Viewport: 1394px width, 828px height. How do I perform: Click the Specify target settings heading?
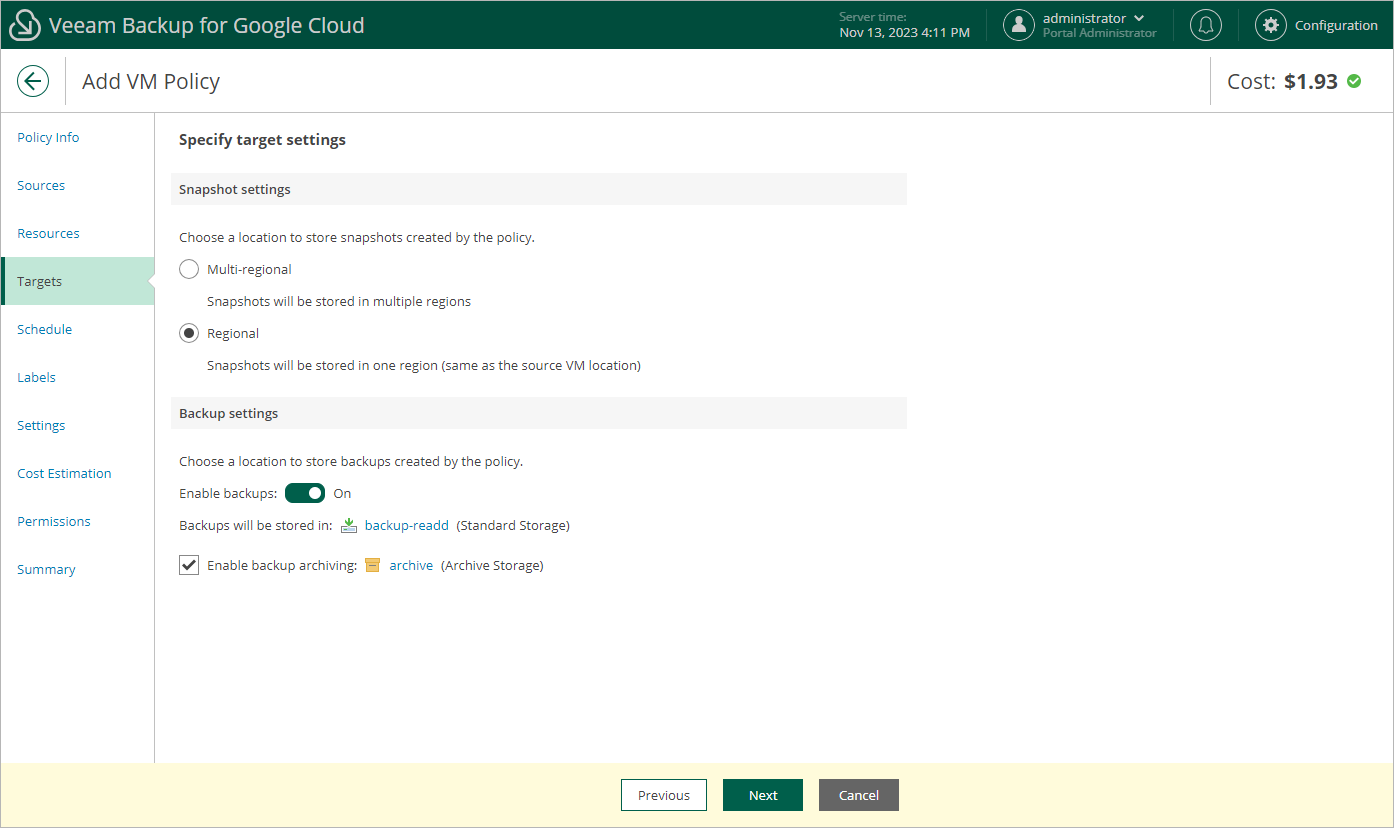coord(262,140)
